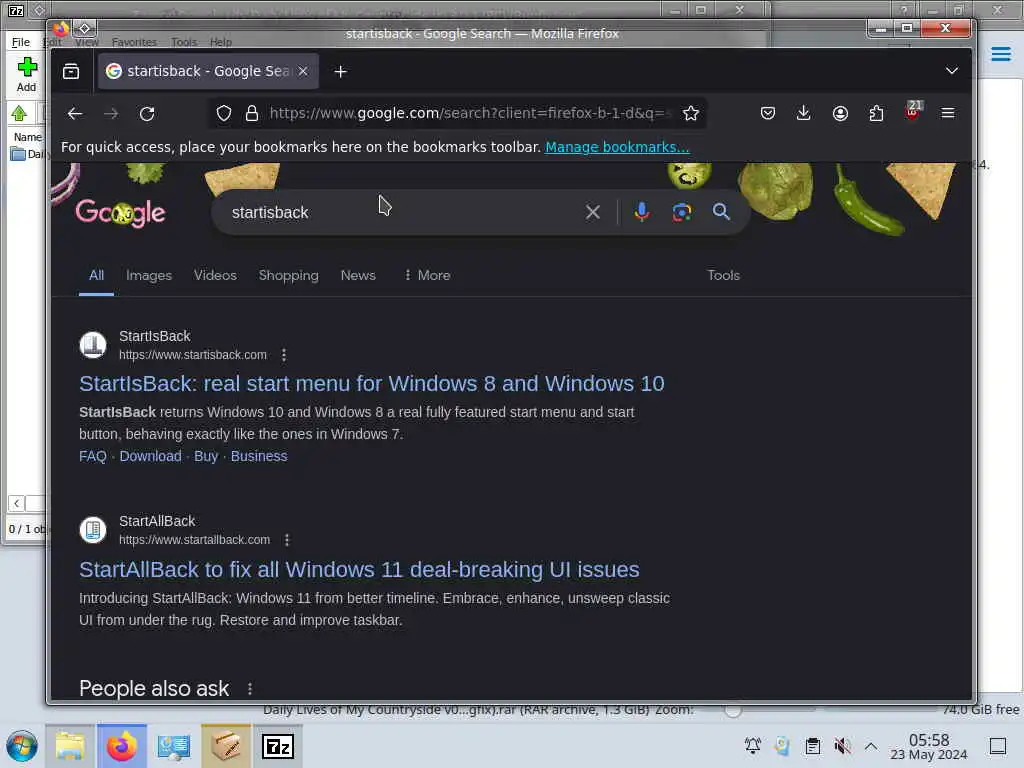Open Firefox tracking protection shield
This screenshot has width=1024, height=768.
click(224, 114)
